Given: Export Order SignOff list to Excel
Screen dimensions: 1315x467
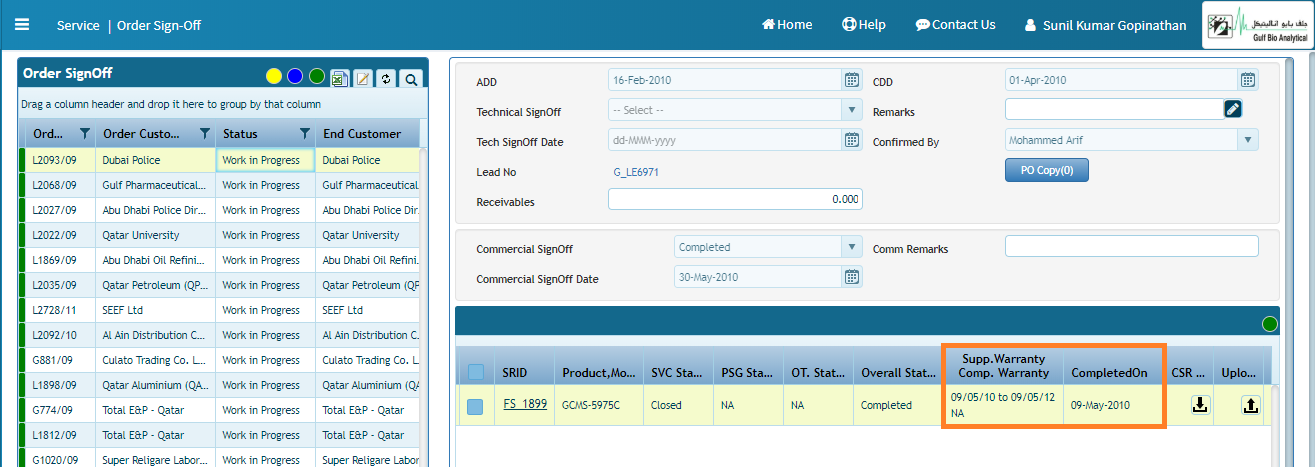Looking at the screenshot, I should coord(340,78).
